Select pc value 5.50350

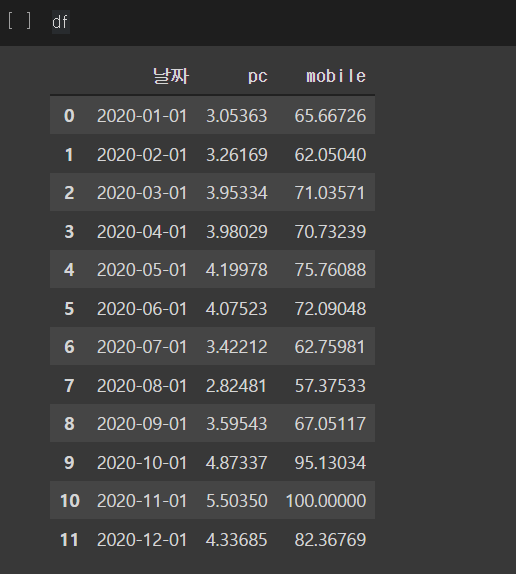(237, 500)
